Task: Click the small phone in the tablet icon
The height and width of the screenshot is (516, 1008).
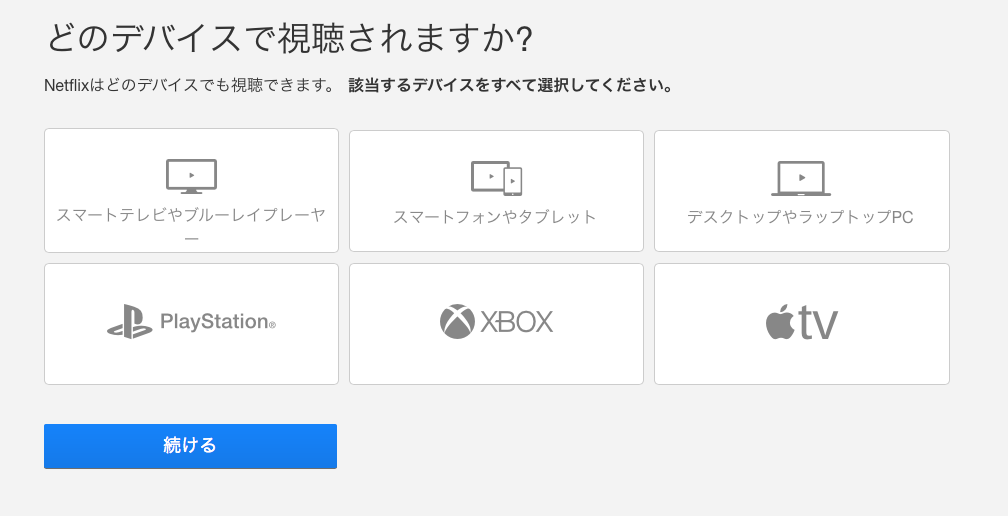Action: 513,182
